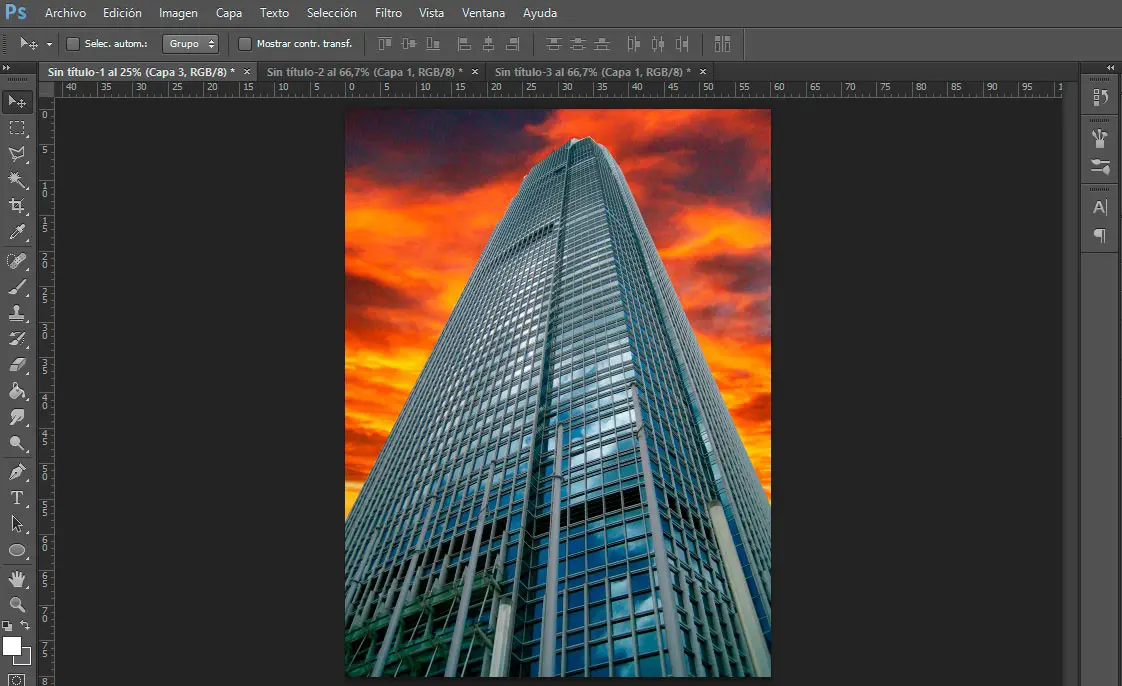Select the Magic Wand tool
The image size is (1122, 686).
pyautogui.click(x=17, y=180)
